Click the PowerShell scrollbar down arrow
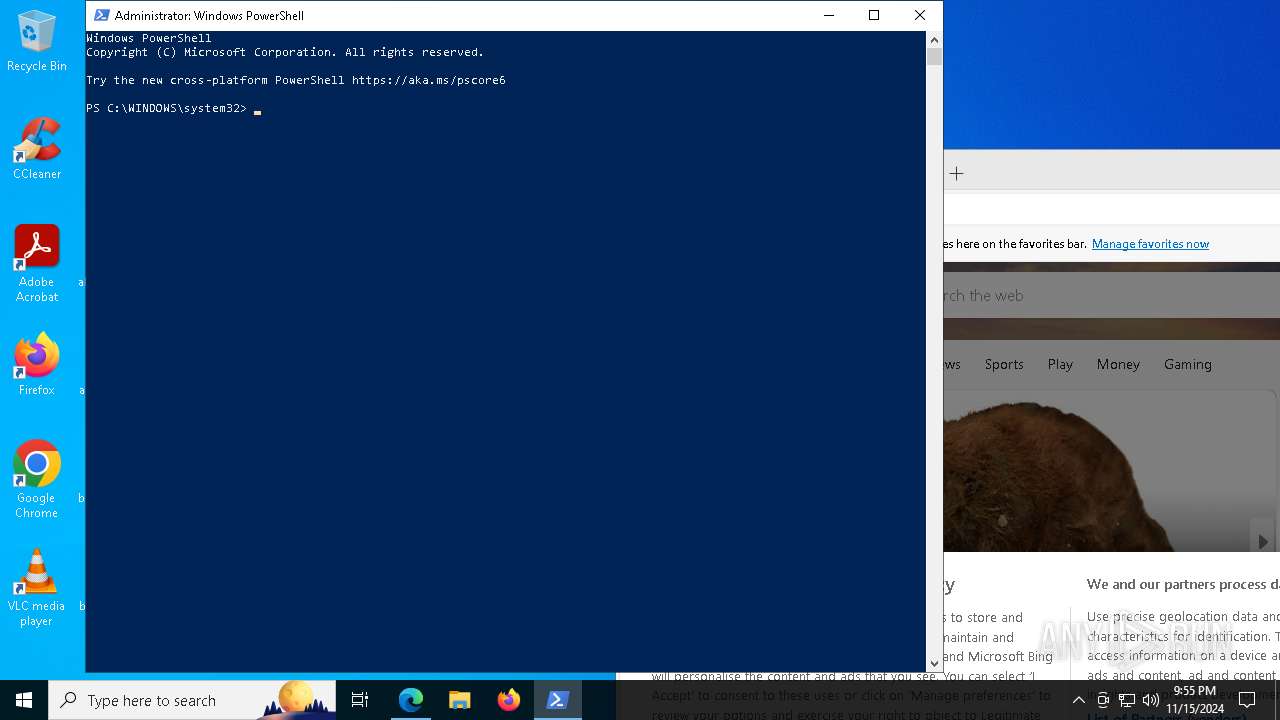This screenshot has width=1280, height=720. click(934, 663)
